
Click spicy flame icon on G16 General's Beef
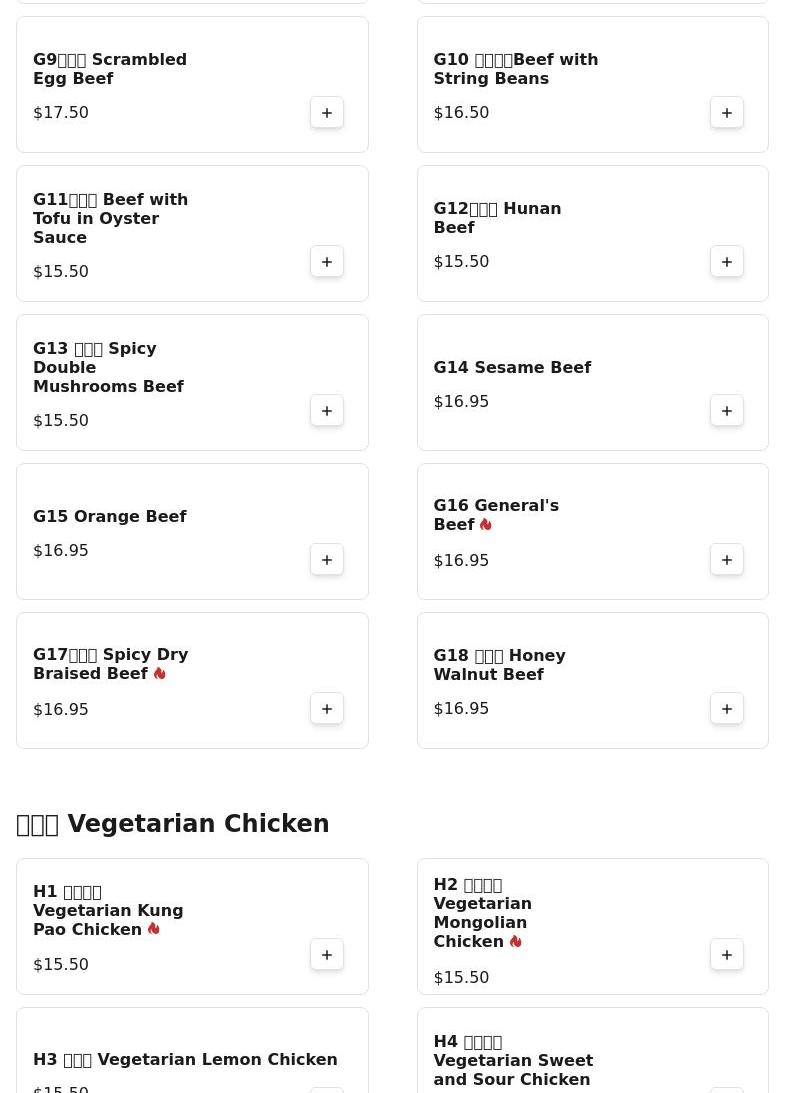pos(486,525)
